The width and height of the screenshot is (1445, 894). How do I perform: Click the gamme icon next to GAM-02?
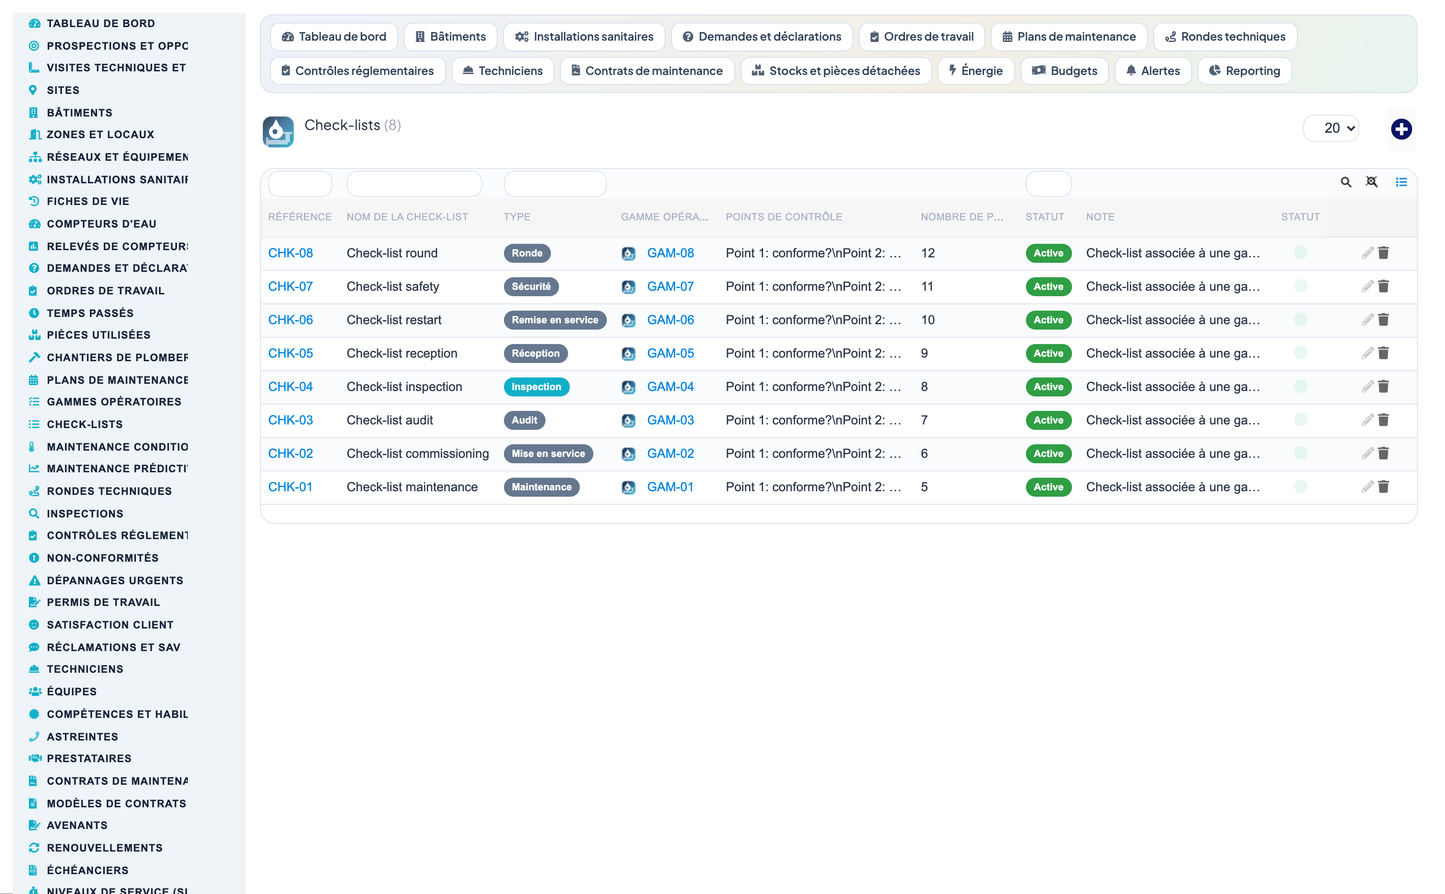(628, 454)
